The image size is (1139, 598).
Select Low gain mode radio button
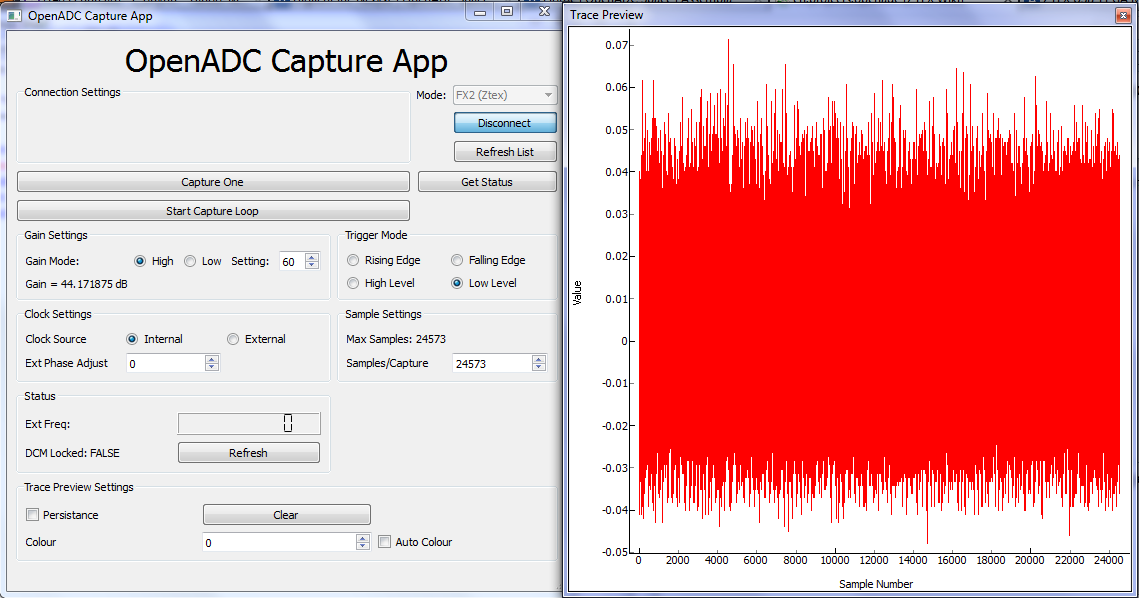coord(191,261)
